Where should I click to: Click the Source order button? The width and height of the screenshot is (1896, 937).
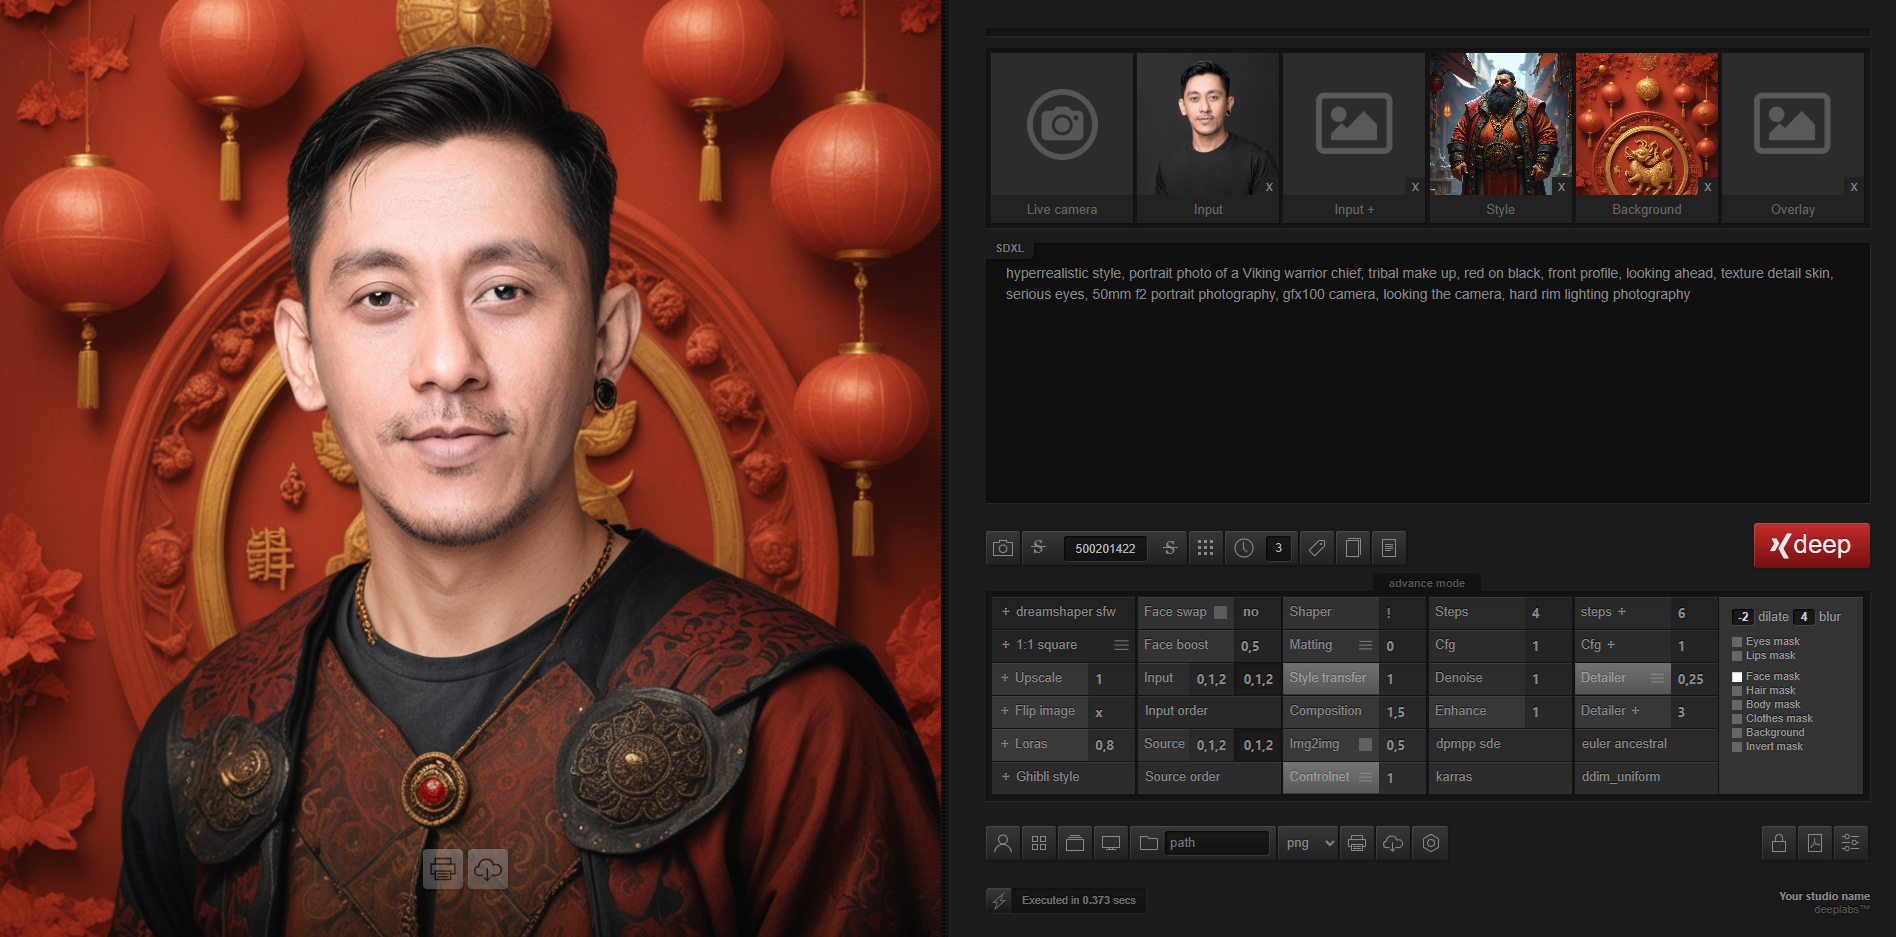tap(1209, 777)
